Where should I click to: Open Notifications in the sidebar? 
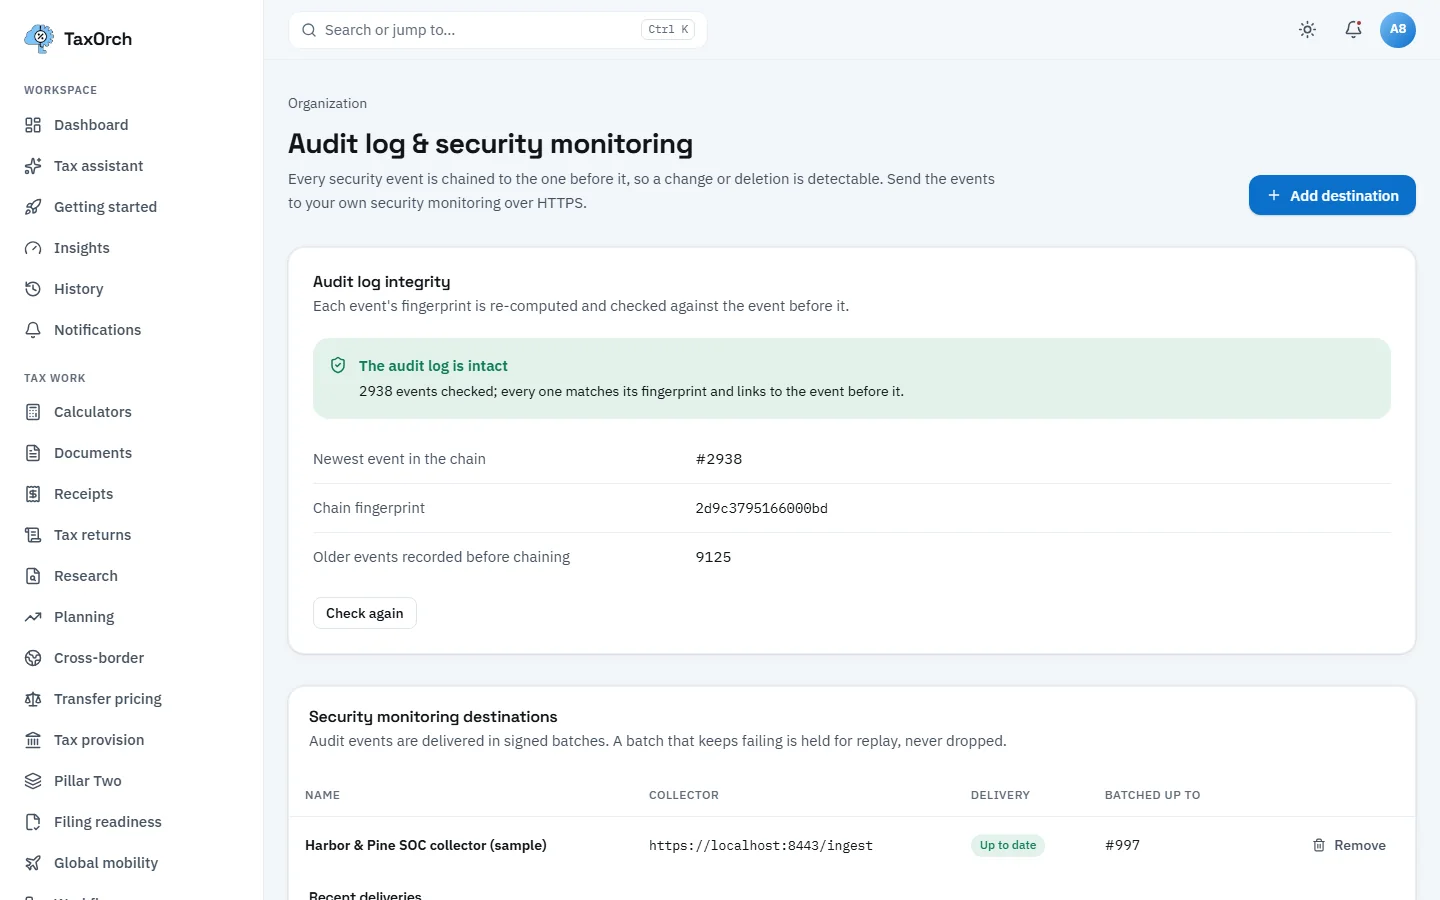coord(132,330)
